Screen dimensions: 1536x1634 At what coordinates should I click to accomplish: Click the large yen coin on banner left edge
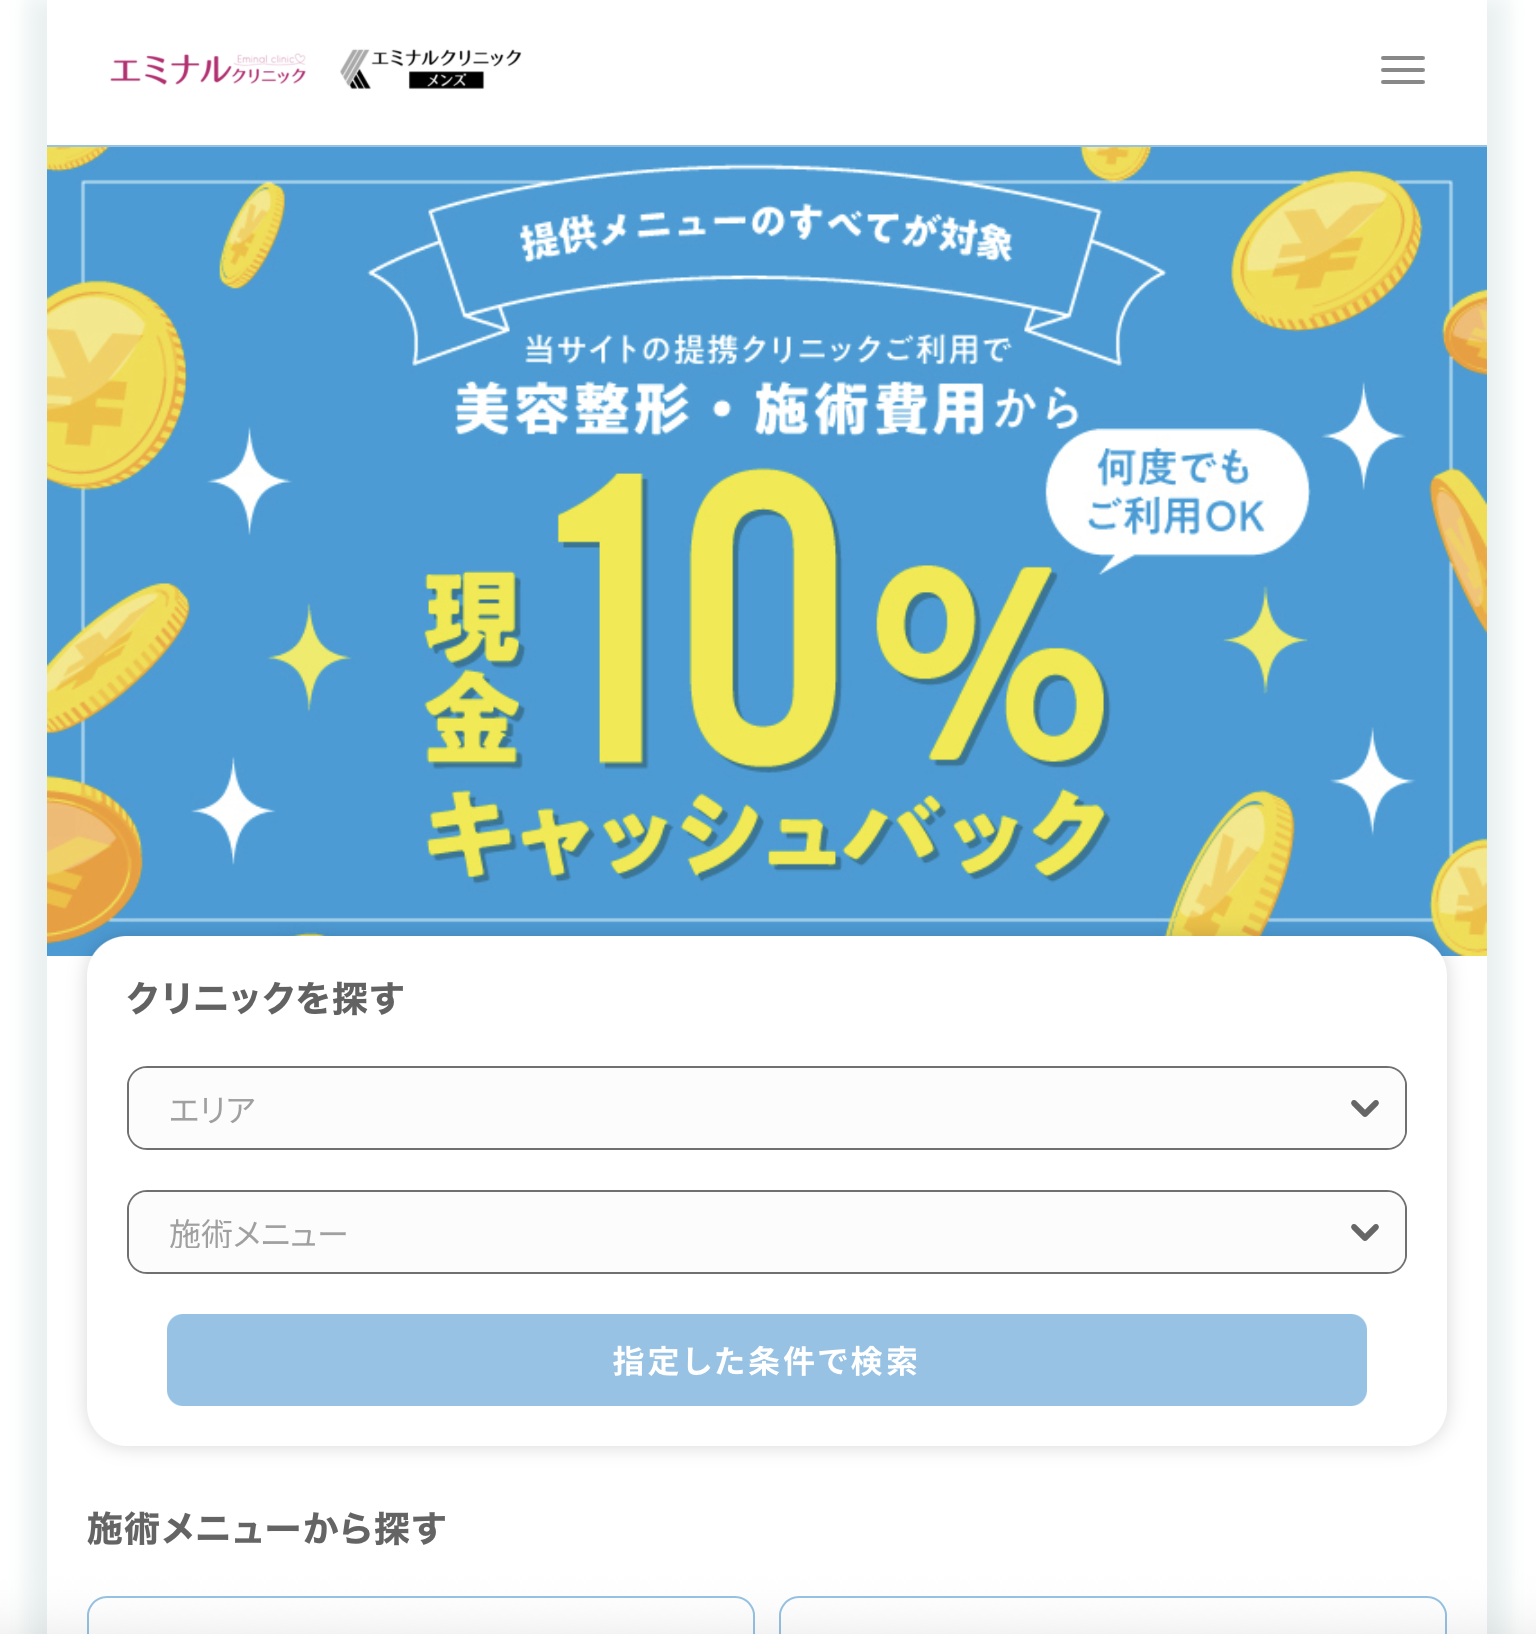108,385
